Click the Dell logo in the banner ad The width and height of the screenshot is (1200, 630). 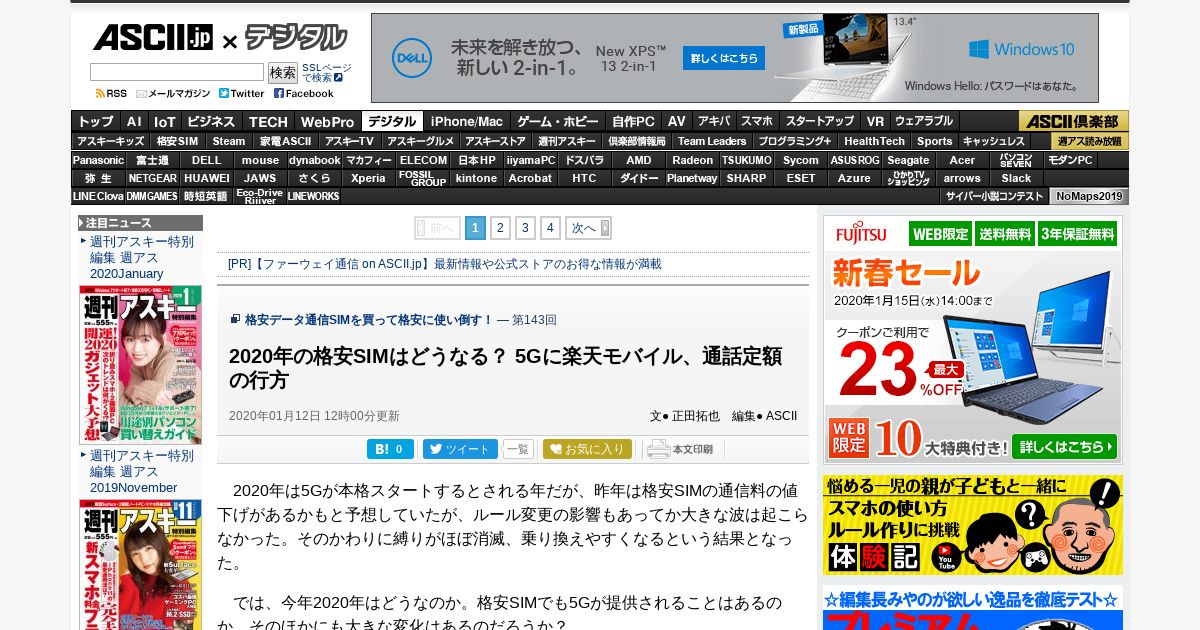[x=411, y=58]
